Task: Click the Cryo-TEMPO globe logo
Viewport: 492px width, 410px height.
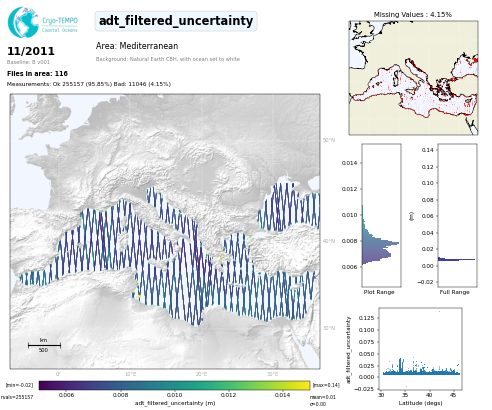Action: (23, 22)
